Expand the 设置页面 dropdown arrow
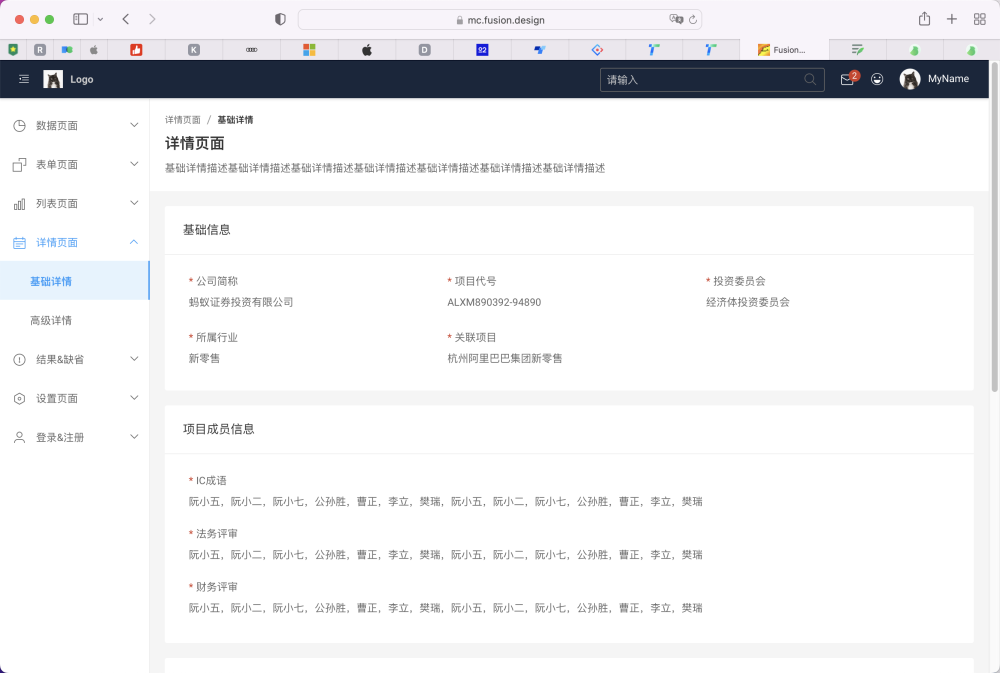 click(134, 397)
